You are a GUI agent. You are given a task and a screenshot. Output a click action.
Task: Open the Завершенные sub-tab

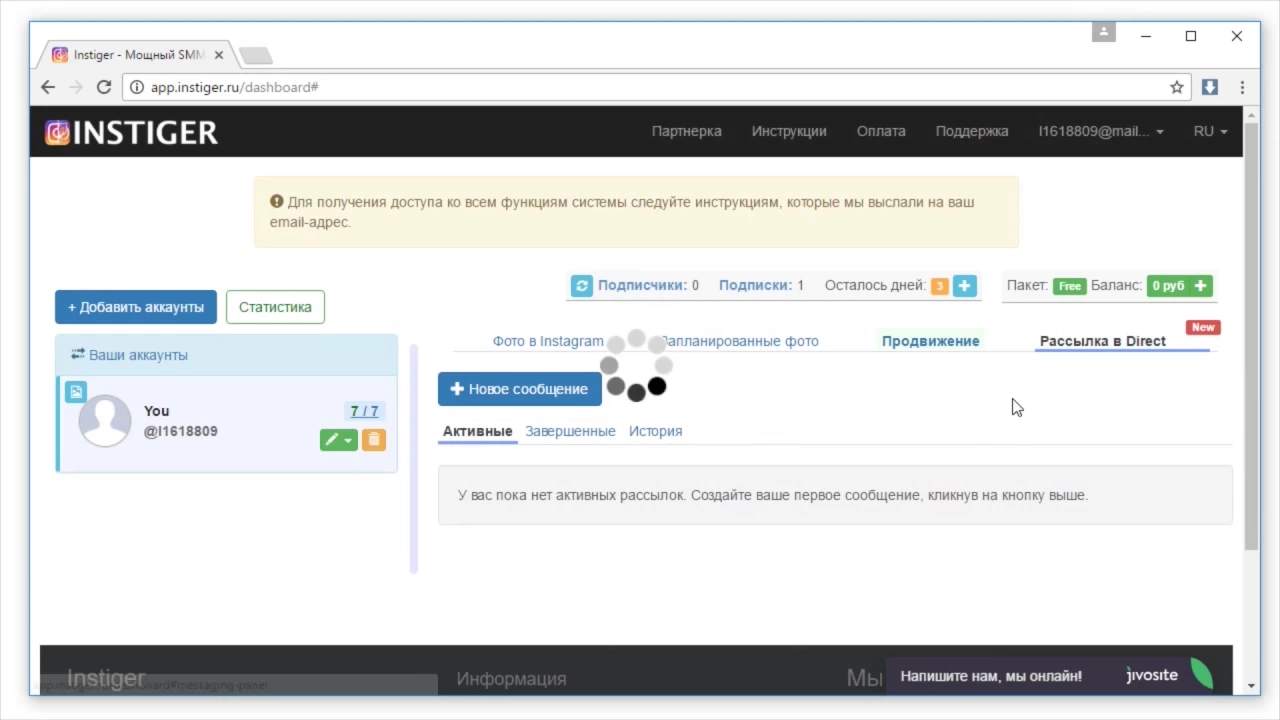570,431
